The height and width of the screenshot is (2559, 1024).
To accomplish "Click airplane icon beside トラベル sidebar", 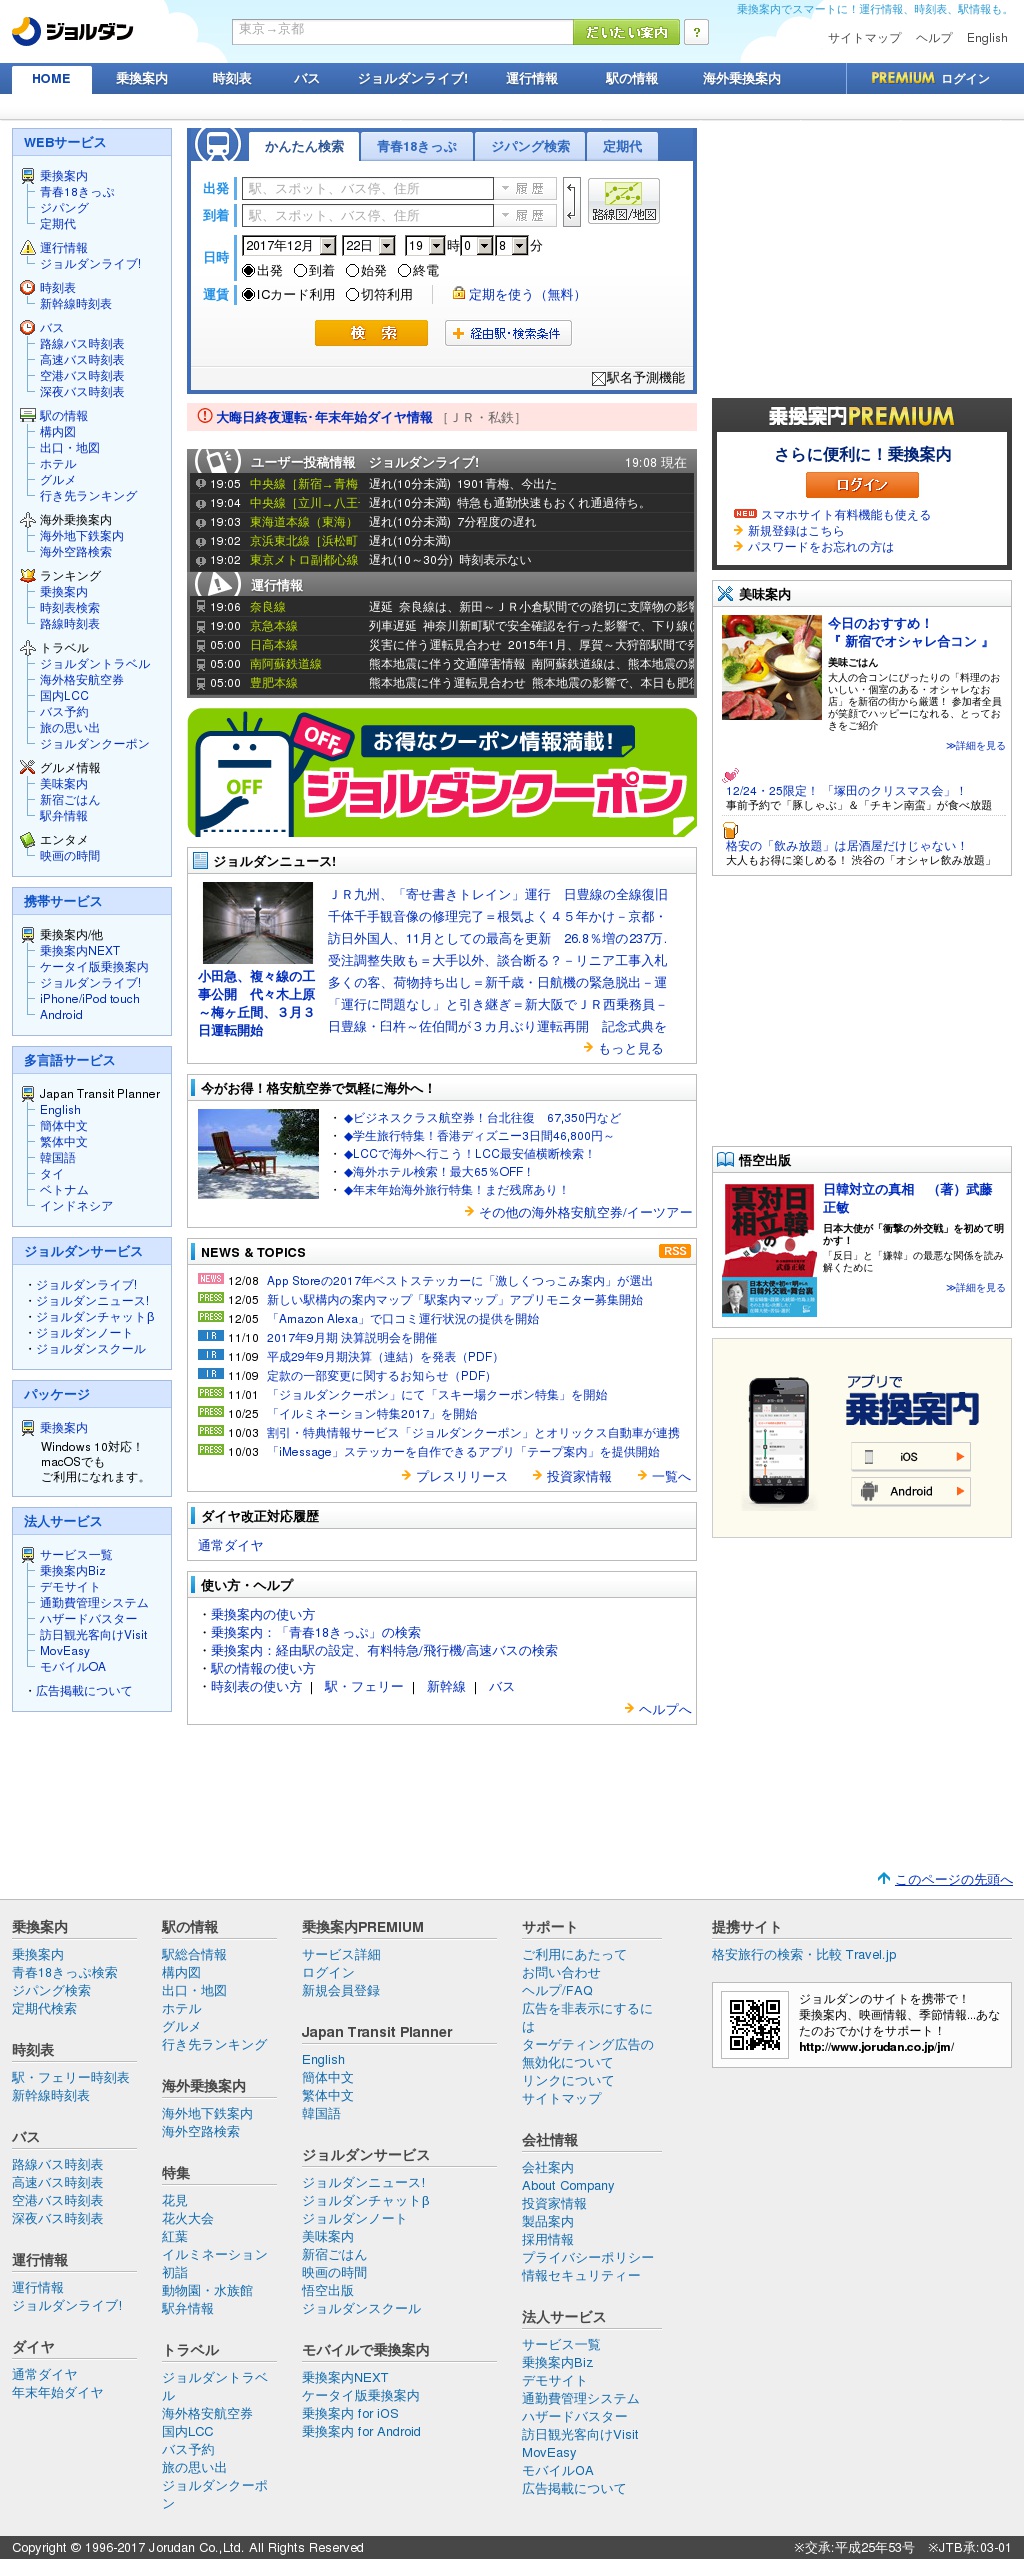I will tap(28, 648).
